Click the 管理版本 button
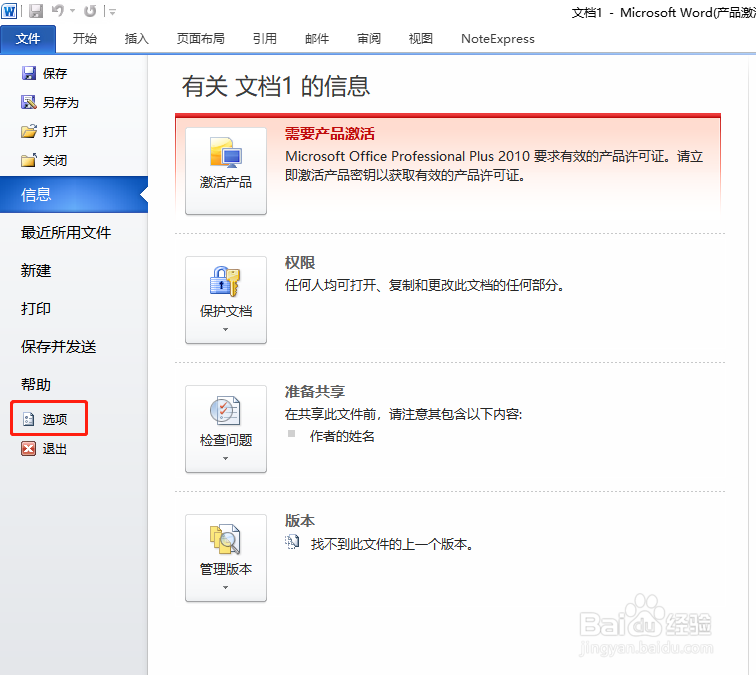Viewport: 756px width, 675px height. coord(226,558)
